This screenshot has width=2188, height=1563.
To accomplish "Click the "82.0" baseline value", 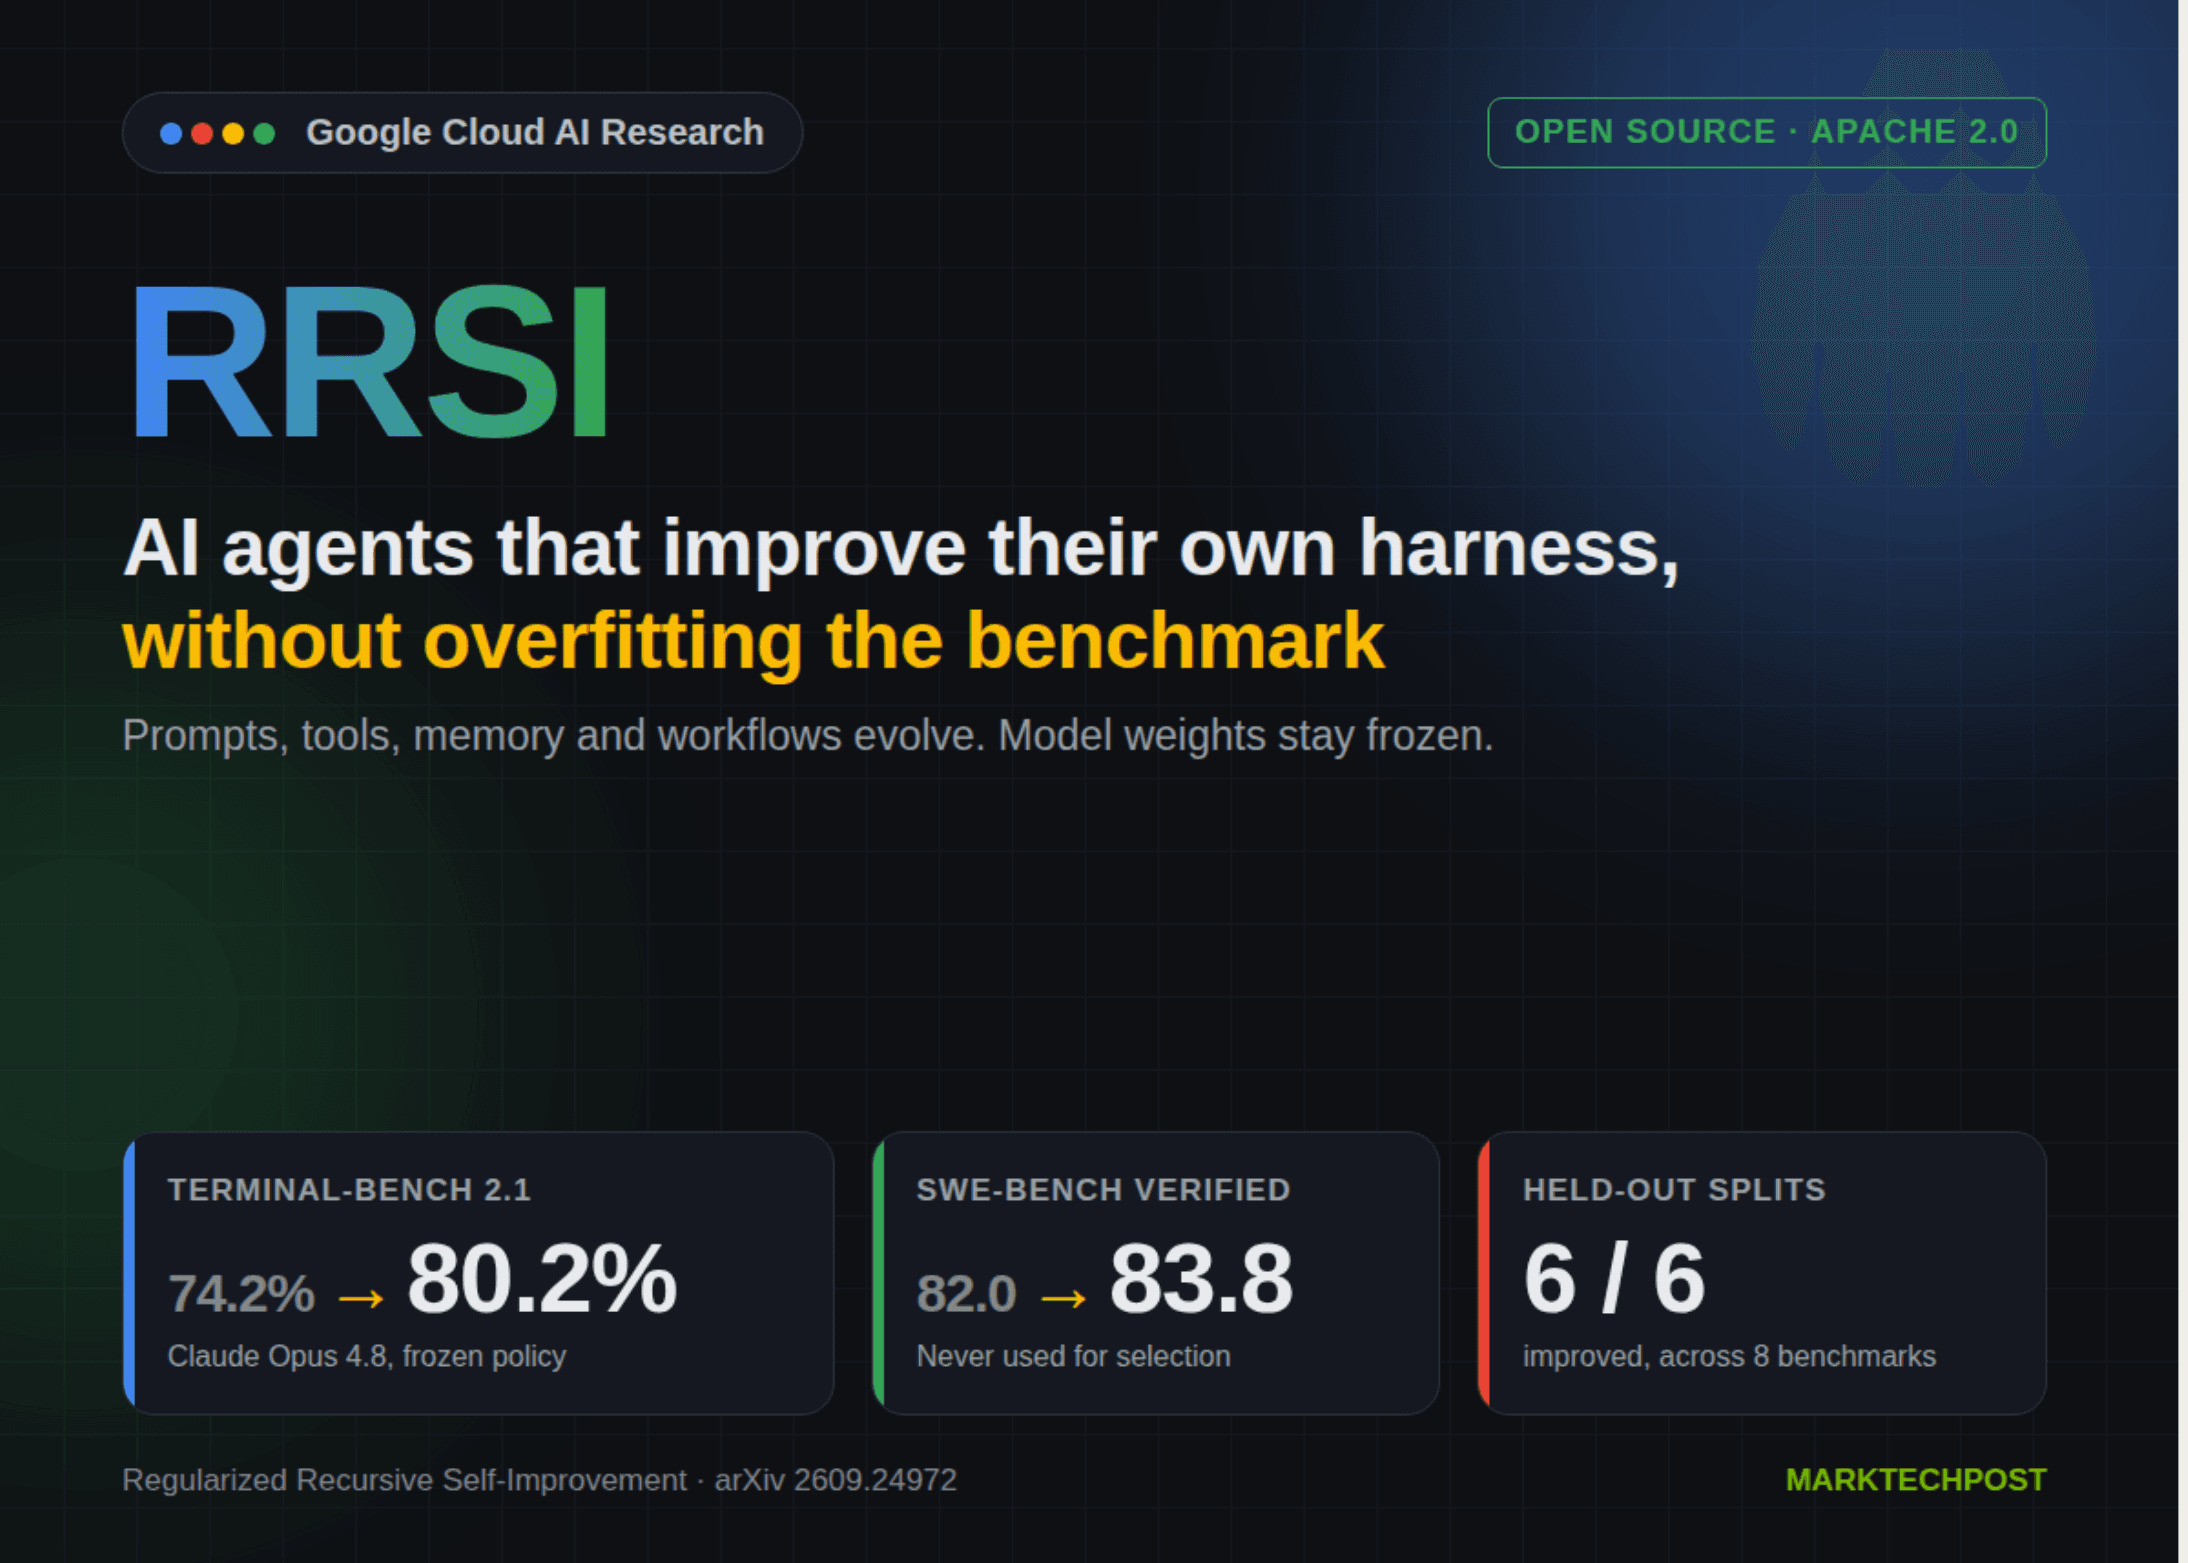I will [x=966, y=1293].
